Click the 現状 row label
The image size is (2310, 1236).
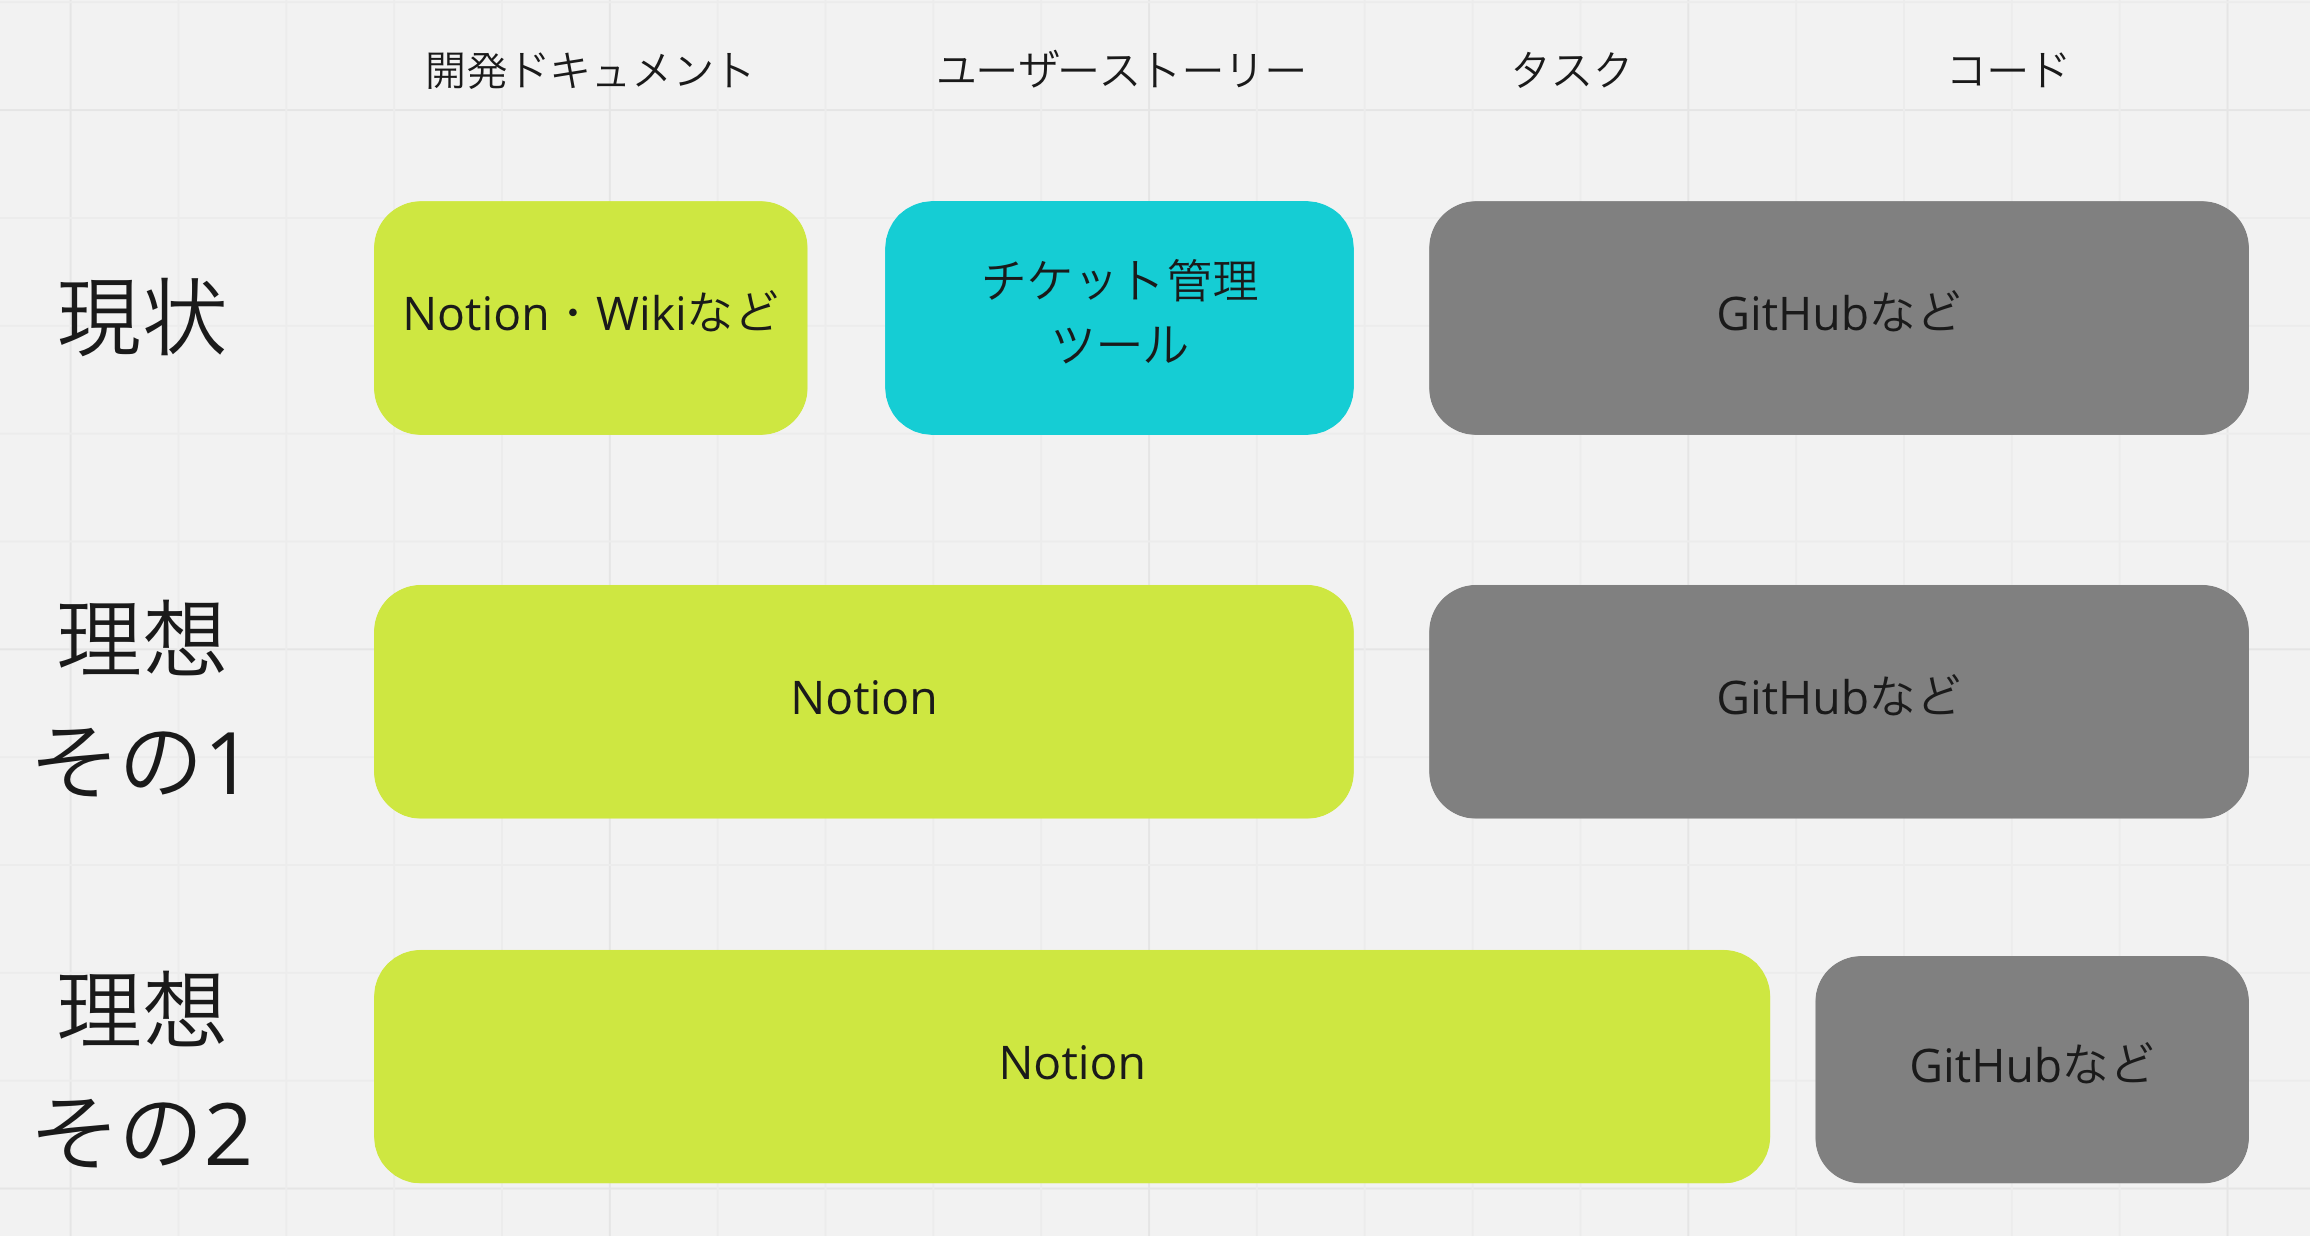click(x=142, y=318)
